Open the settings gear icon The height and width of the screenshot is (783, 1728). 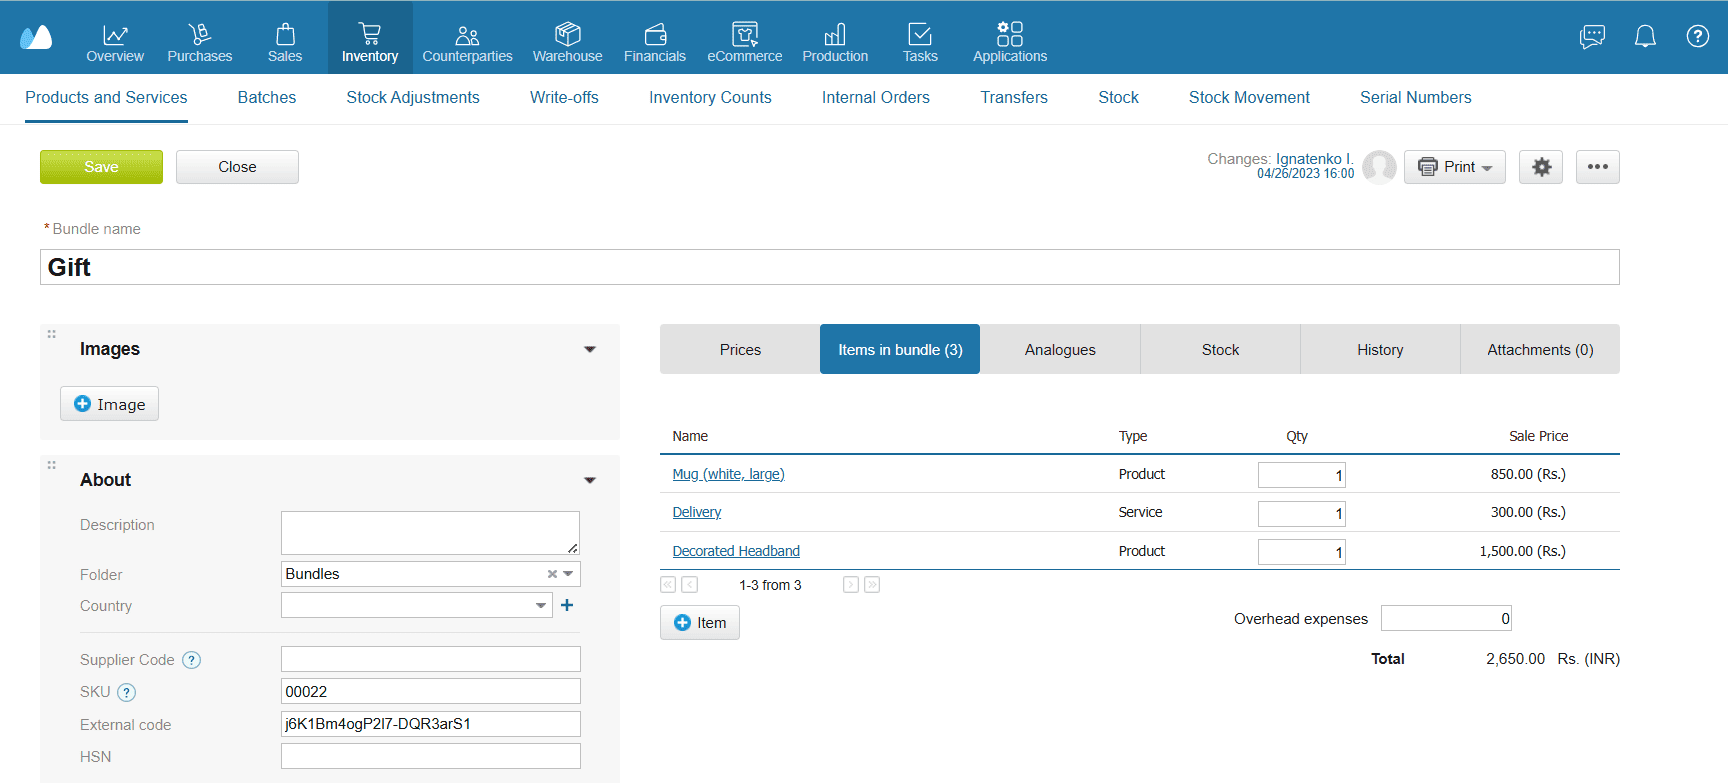(x=1541, y=167)
